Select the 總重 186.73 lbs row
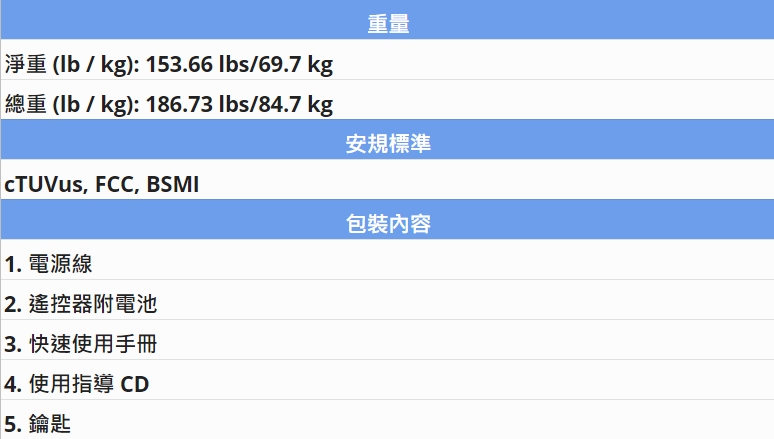Screen dimensions: 774x439 [387, 100]
